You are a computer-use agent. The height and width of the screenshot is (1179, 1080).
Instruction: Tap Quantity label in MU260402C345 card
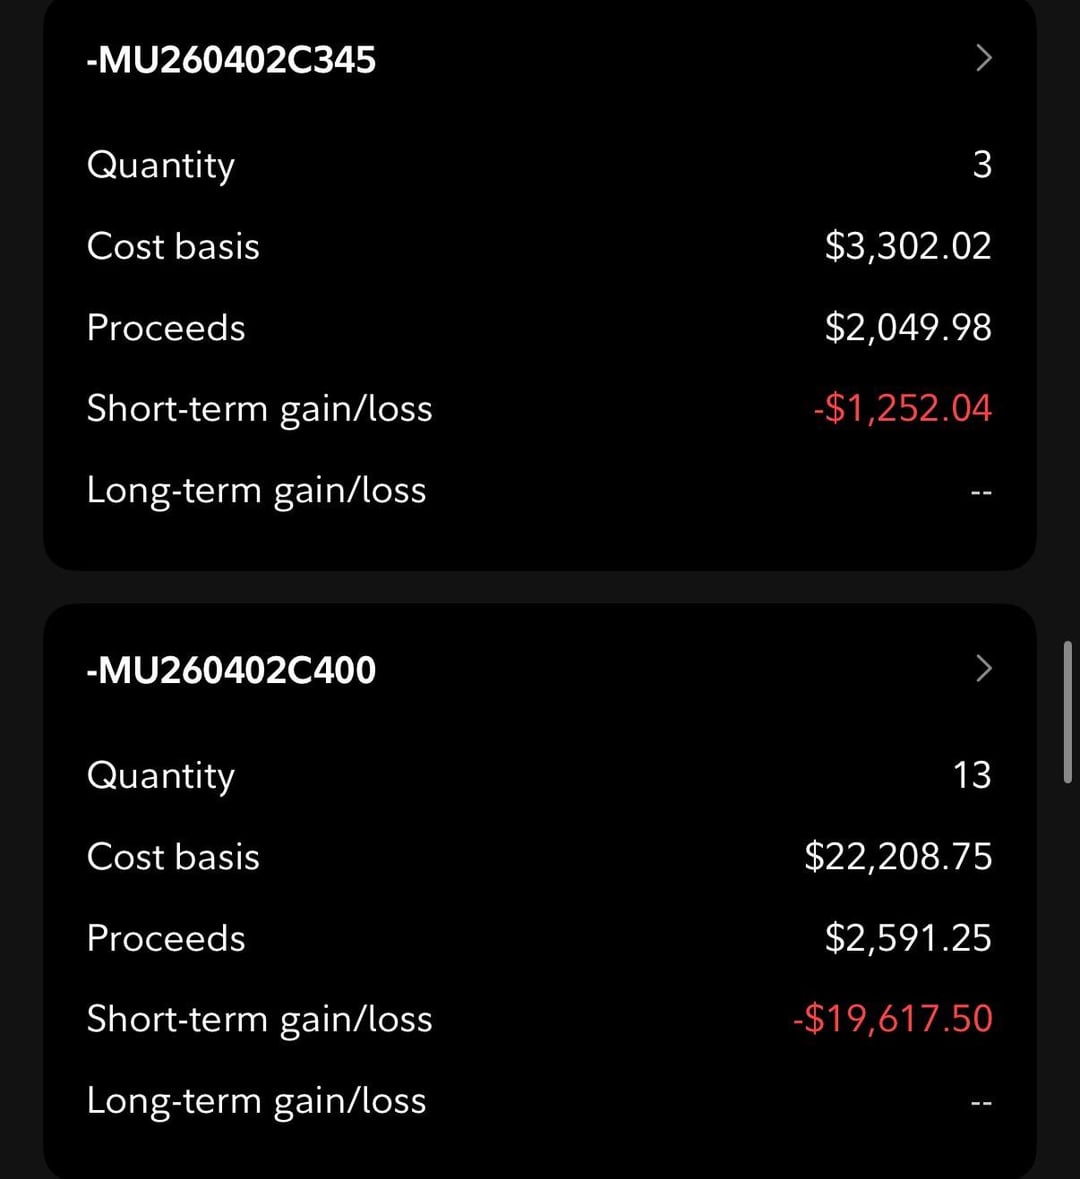coord(161,165)
